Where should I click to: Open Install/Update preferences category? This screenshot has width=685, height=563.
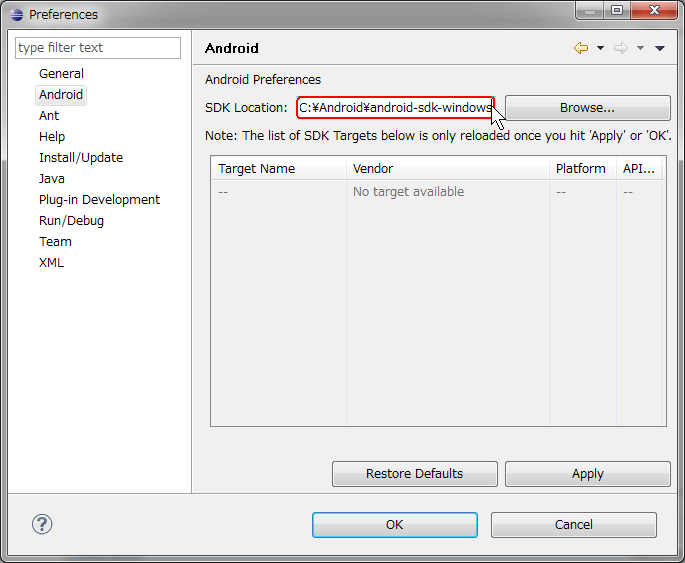[81, 158]
